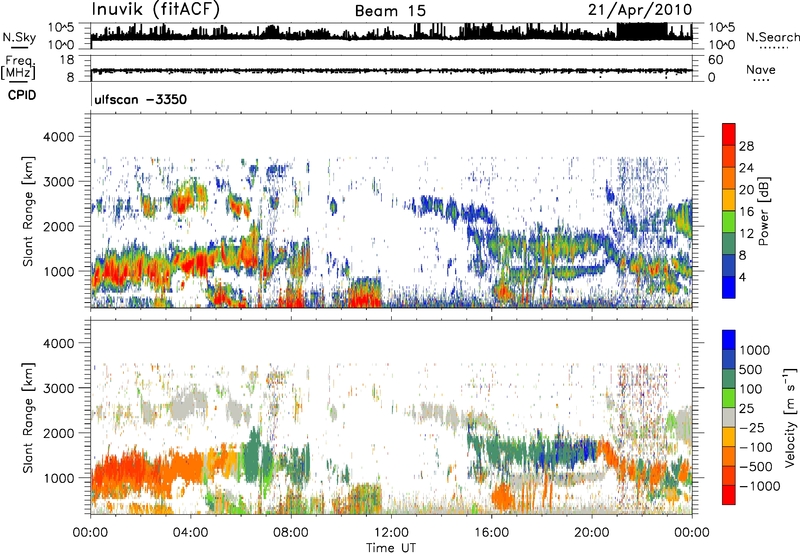Click the '1000' value on velocity colorbar
Image resolution: width=800 pixels, height=554 pixels.
pyautogui.click(x=755, y=350)
